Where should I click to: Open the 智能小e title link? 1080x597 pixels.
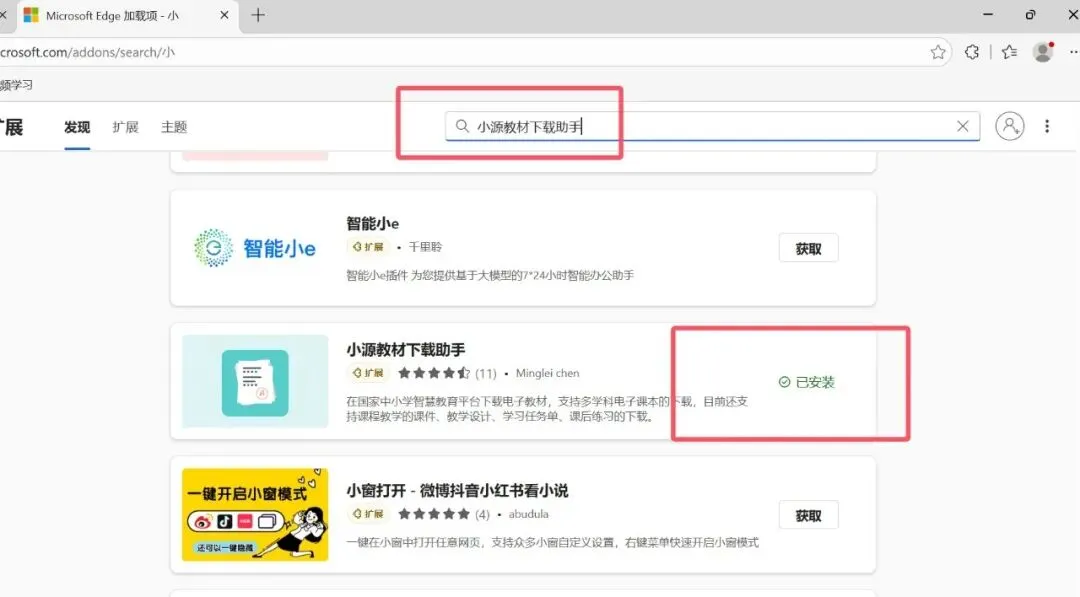point(373,223)
